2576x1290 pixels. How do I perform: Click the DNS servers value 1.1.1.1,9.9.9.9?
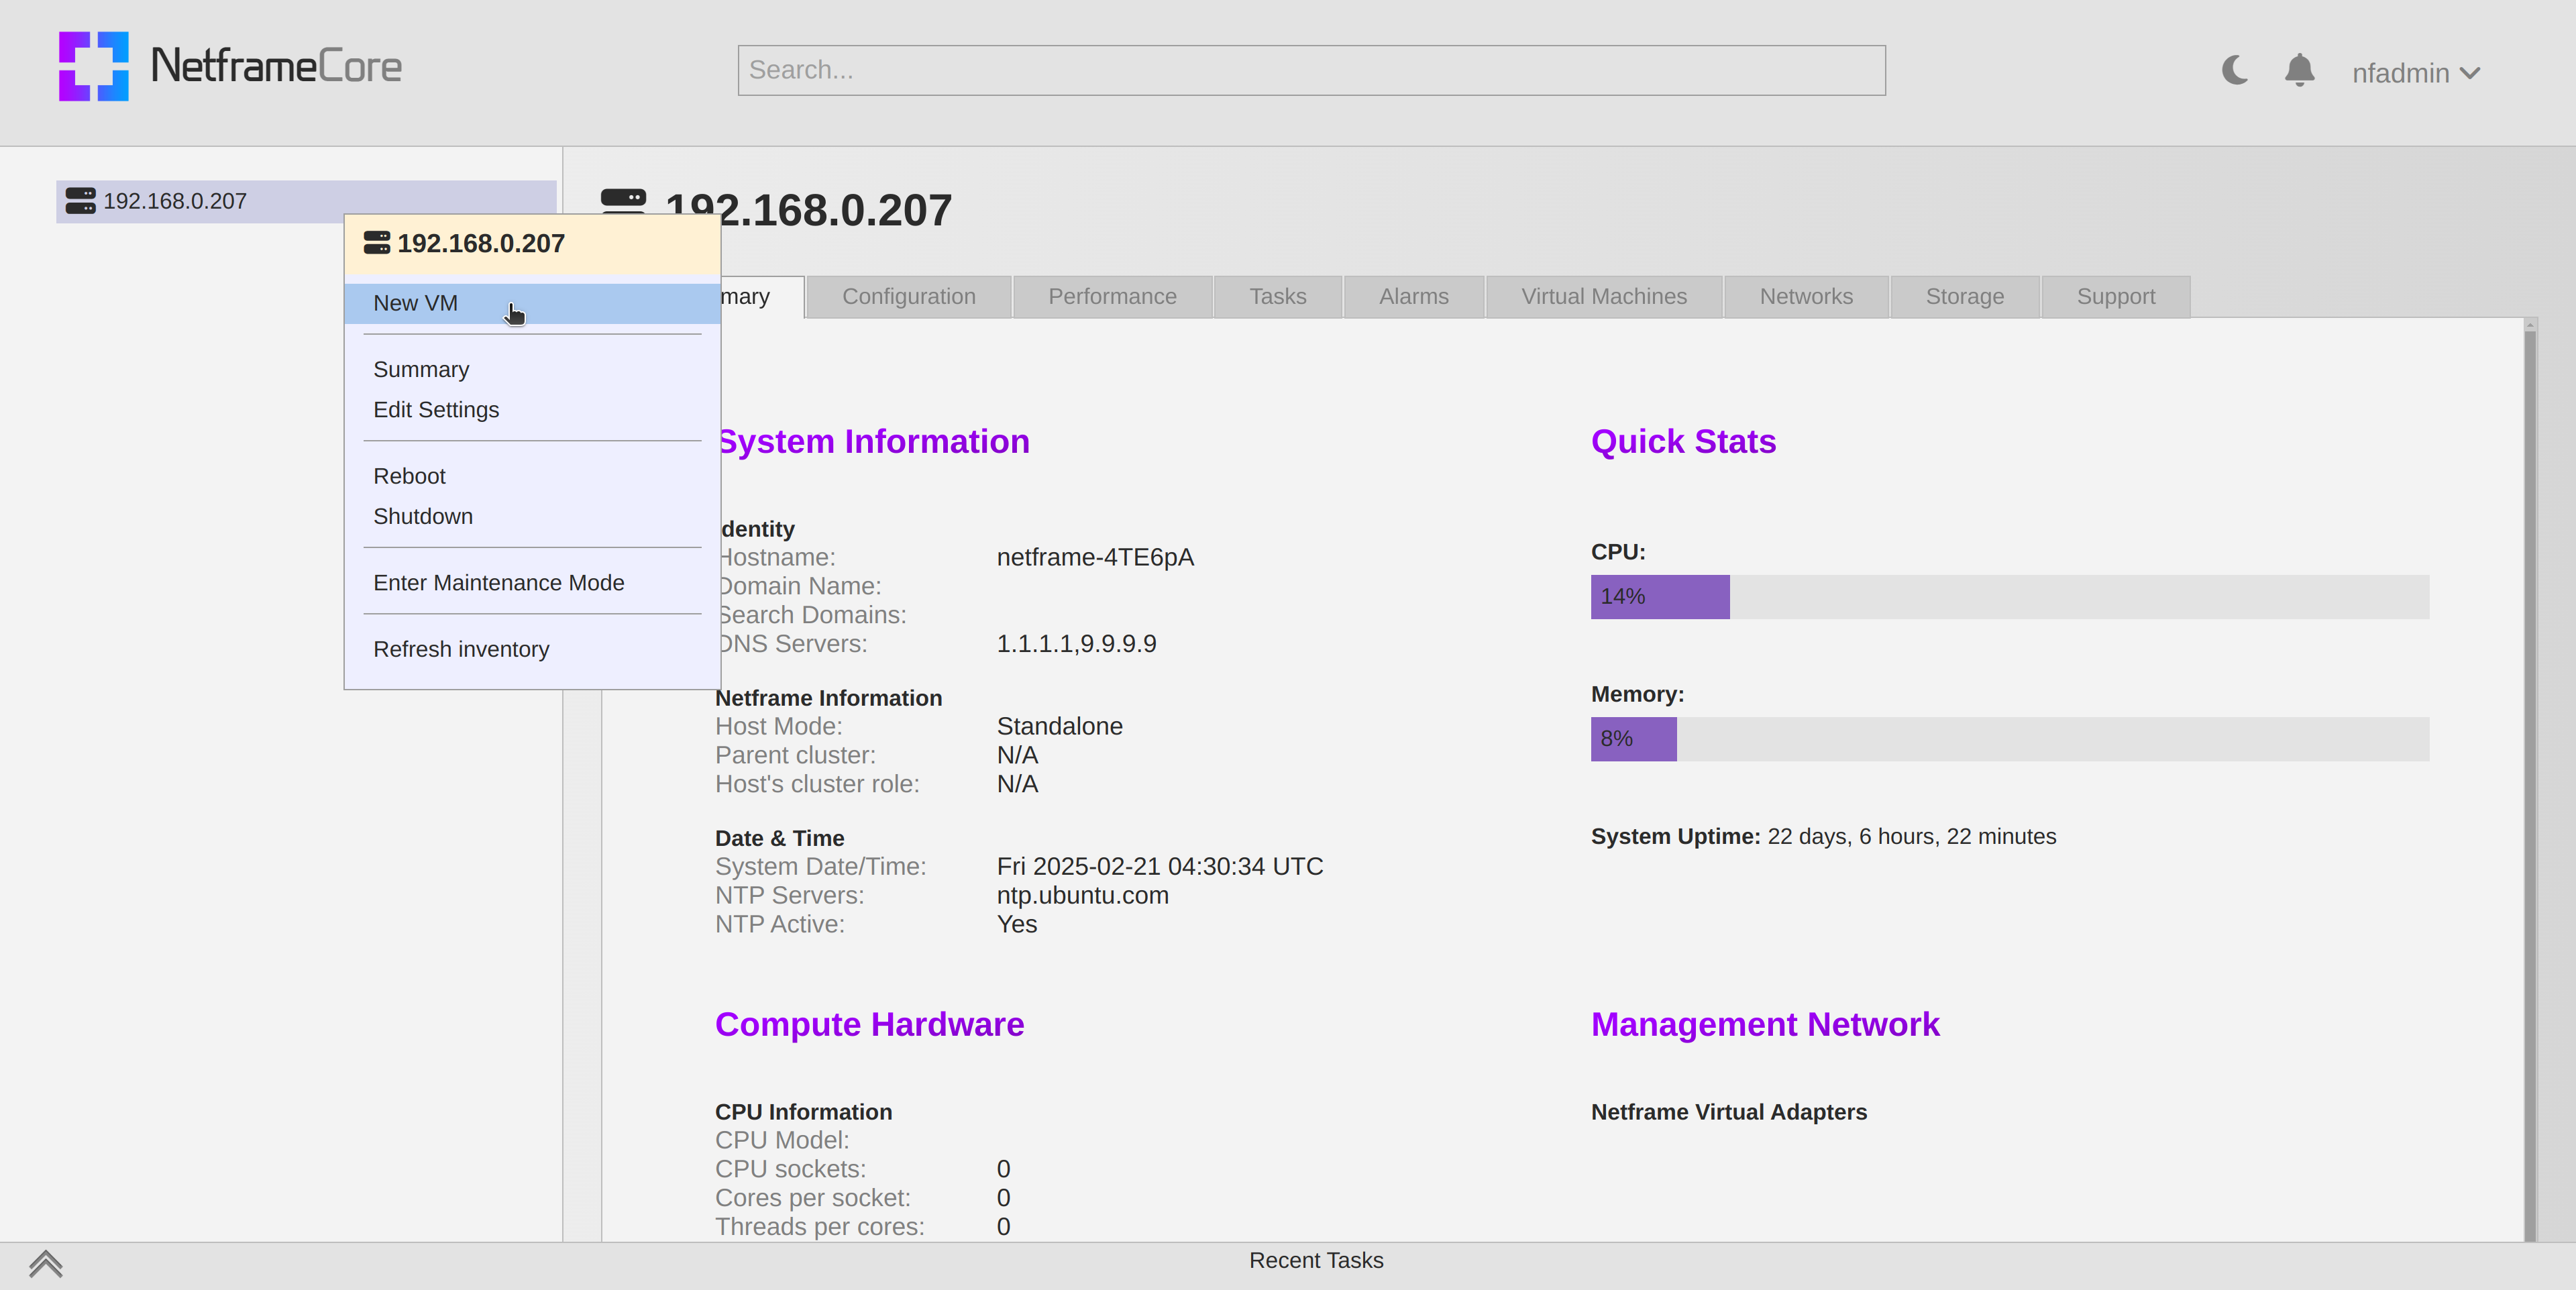coord(1076,643)
